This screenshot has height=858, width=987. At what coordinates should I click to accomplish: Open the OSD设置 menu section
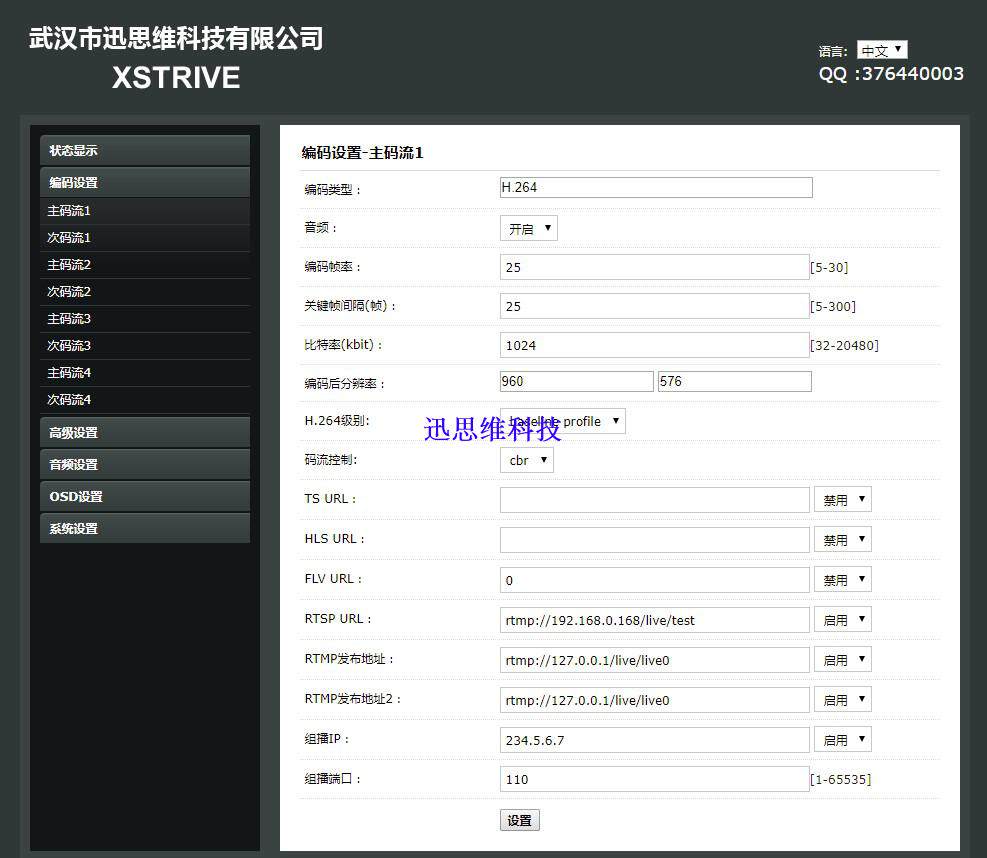(145, 497)
